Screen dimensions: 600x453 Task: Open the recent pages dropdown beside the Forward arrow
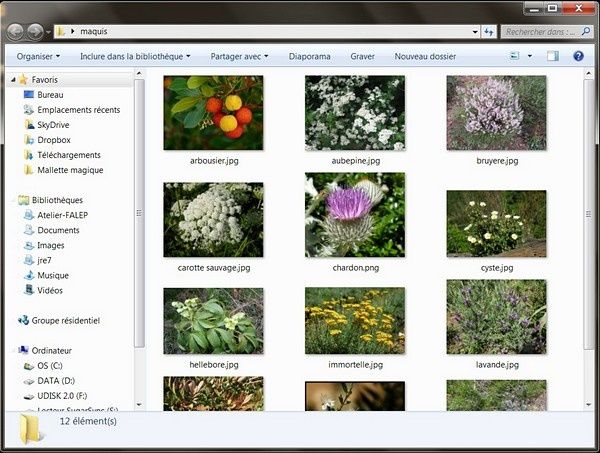(x=48, y=32)
